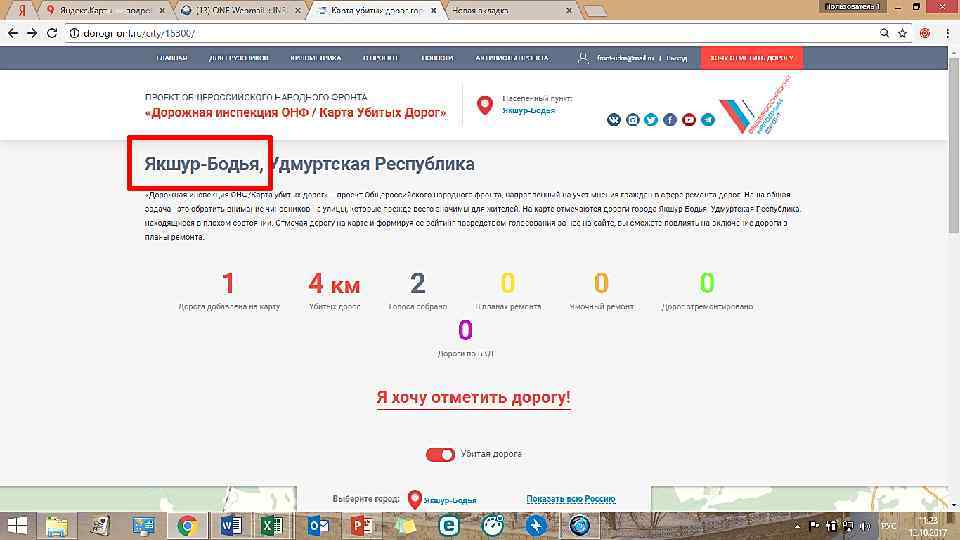Switch to the Yandex Maps browser tab
This screenshot has height=540, width=960.
click(105, 10)
